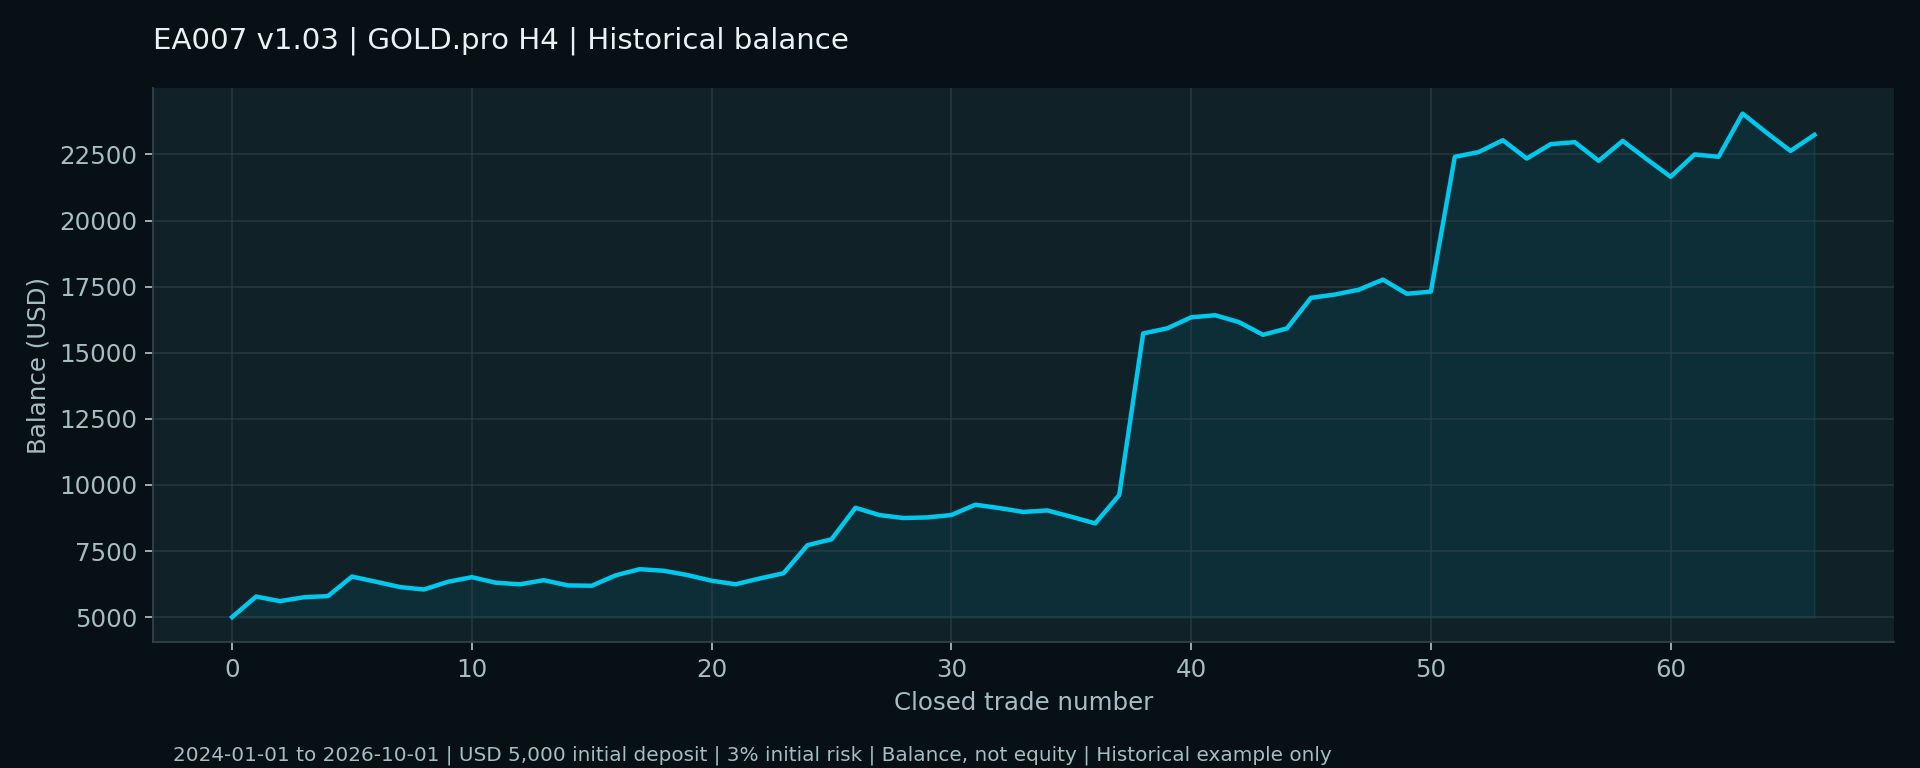Select the "Balance (USD)" y-axis label
Screen dimensions: 1920x768
pyautogui.click(x=37, y=366)
